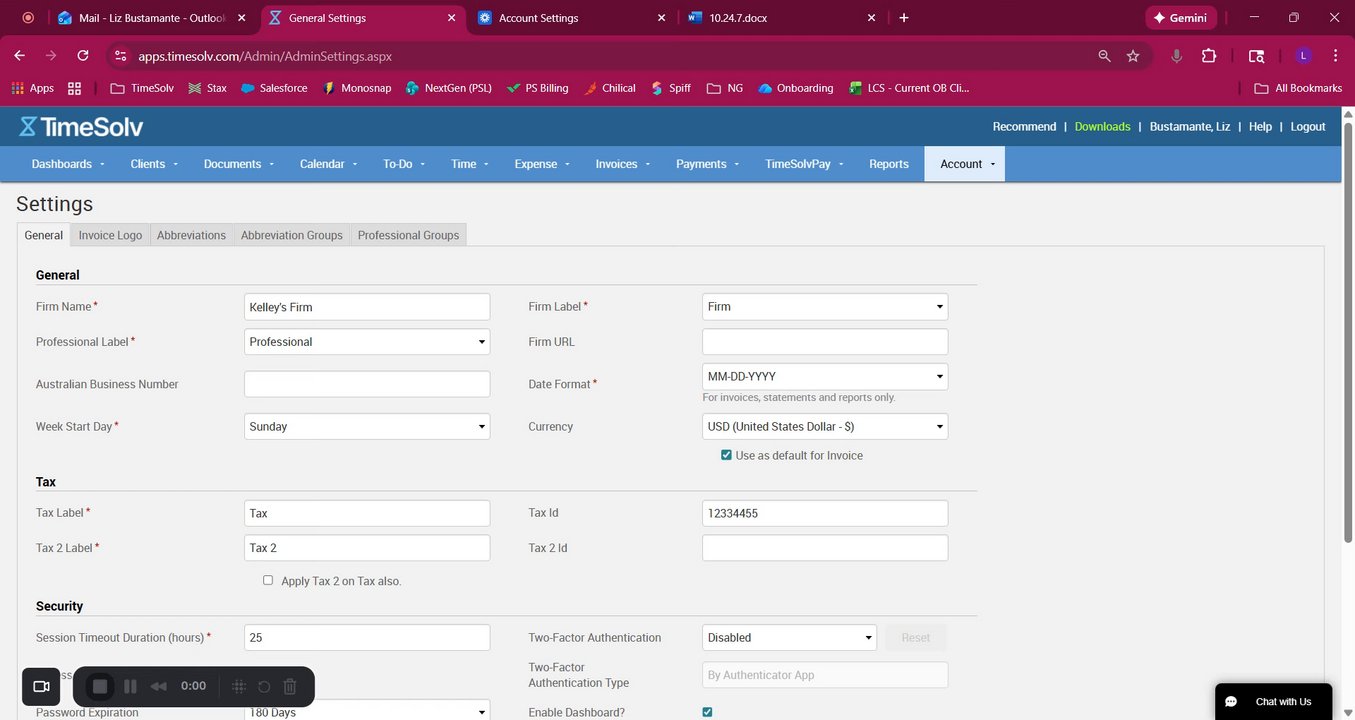Image resolution: width=1355 pixels, height=720 pixels.
Task: Open Currency dropdown
Action: [x=825, y=427]
